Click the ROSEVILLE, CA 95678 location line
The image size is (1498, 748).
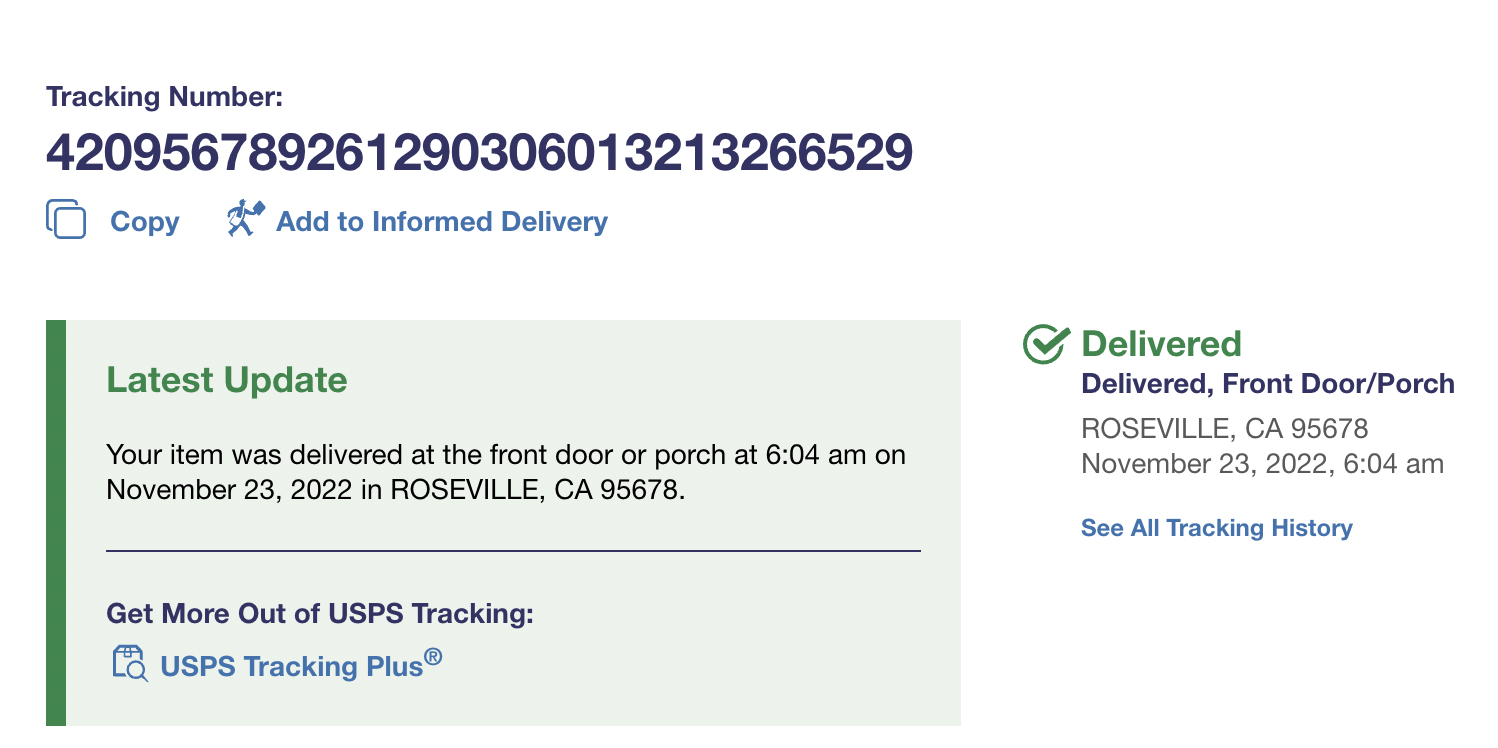(1224, 429)
